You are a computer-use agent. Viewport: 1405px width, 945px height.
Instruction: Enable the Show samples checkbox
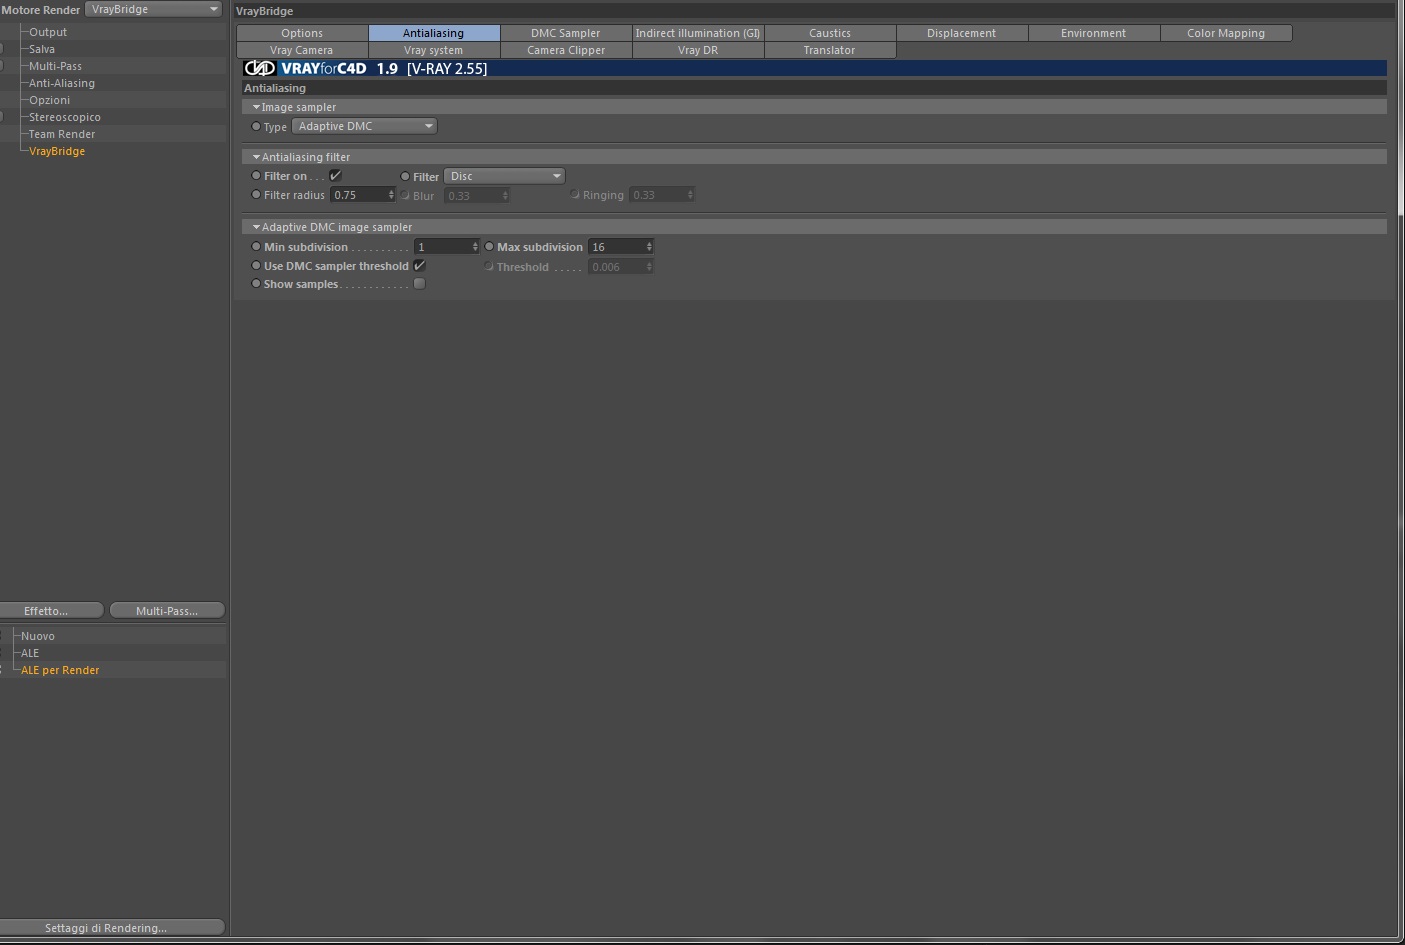(420, 284)
